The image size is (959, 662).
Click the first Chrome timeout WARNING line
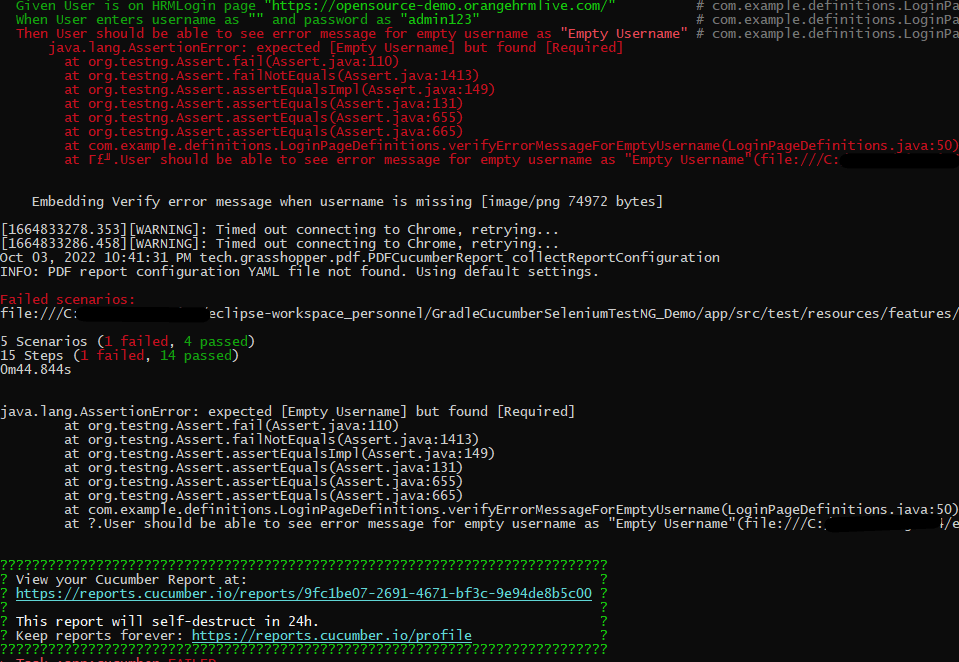coord(279,229)
